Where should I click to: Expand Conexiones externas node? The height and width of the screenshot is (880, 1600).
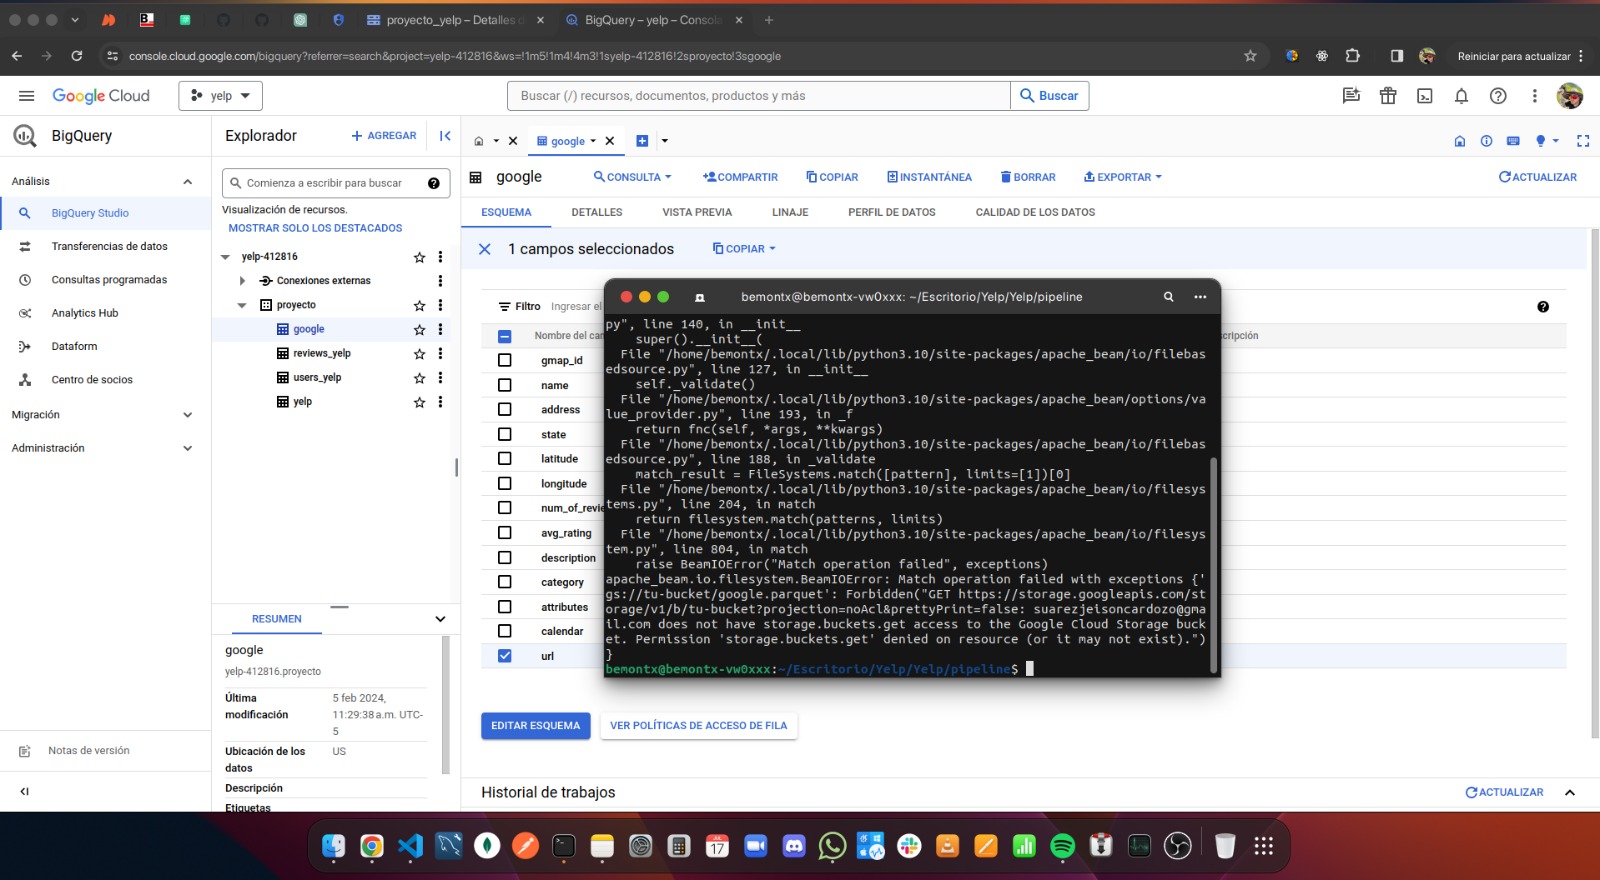242,281
